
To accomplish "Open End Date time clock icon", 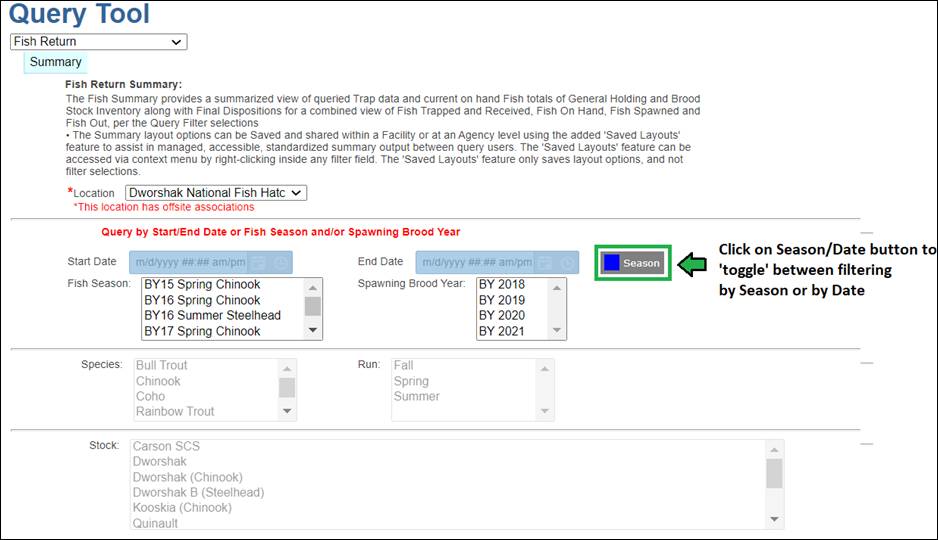I will coord(568,263).
